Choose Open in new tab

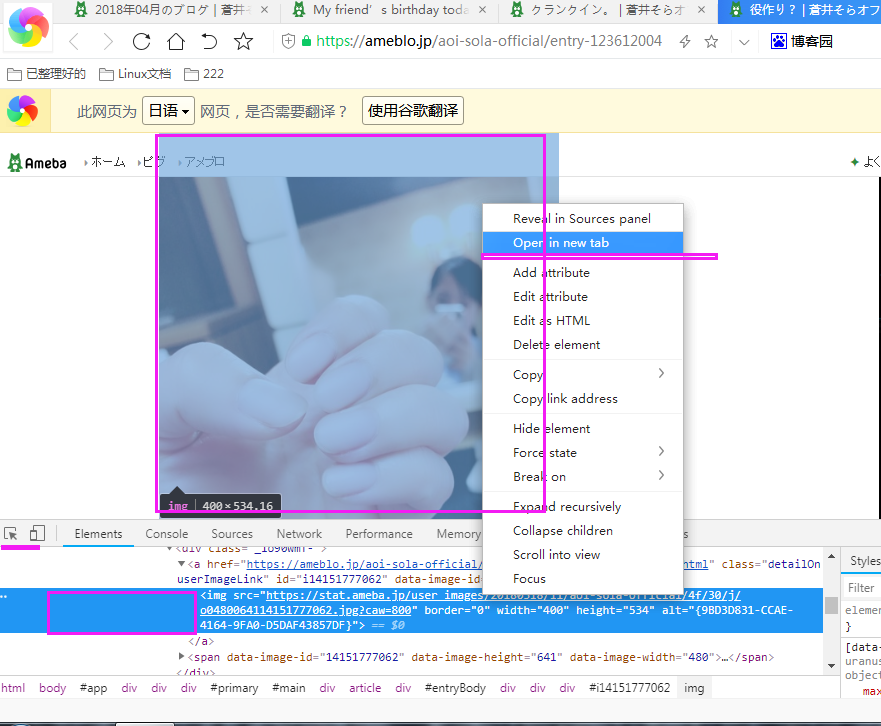click(582, 243)
